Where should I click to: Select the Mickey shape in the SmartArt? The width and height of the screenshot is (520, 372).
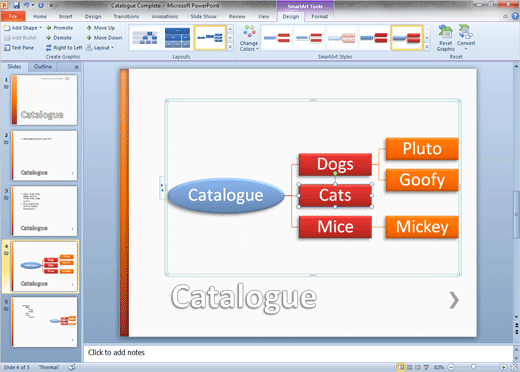(x=422, y=227)
